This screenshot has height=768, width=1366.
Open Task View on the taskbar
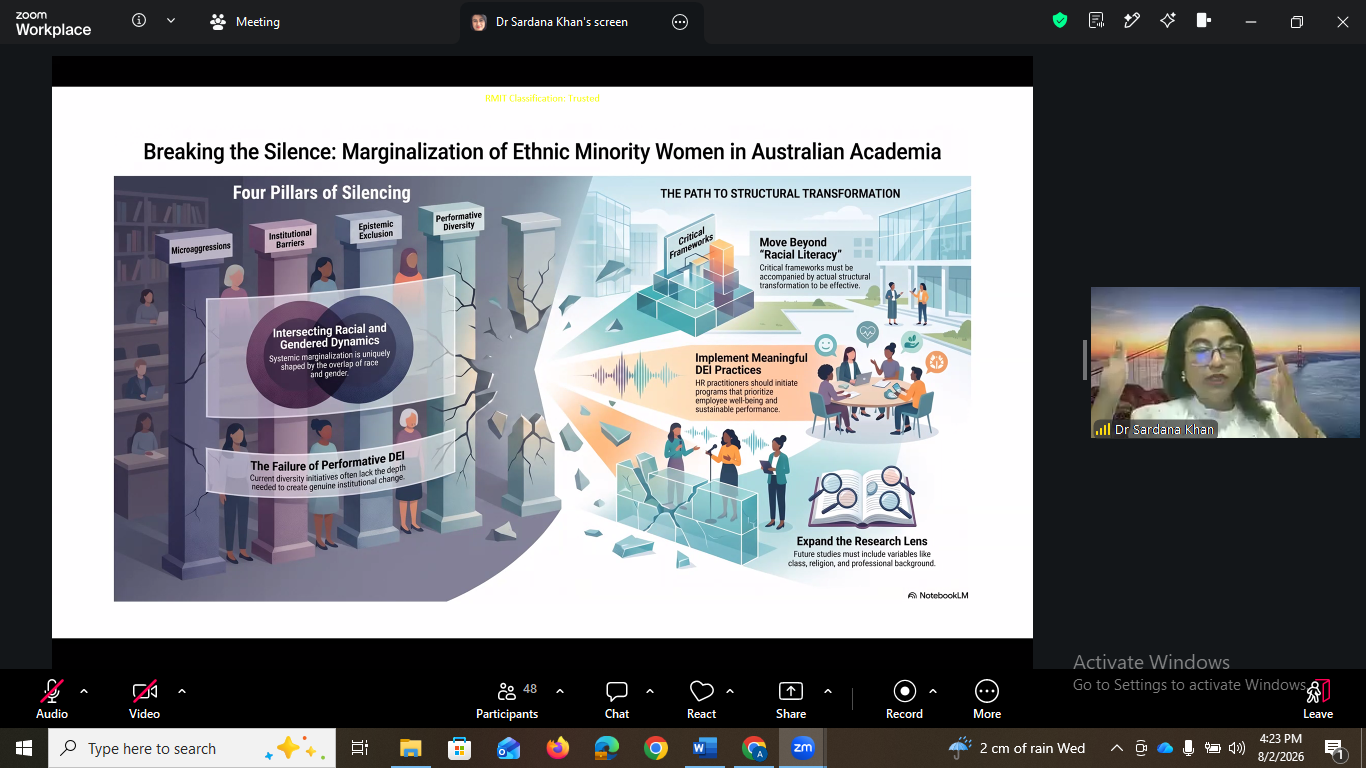[x=360, y=748]
